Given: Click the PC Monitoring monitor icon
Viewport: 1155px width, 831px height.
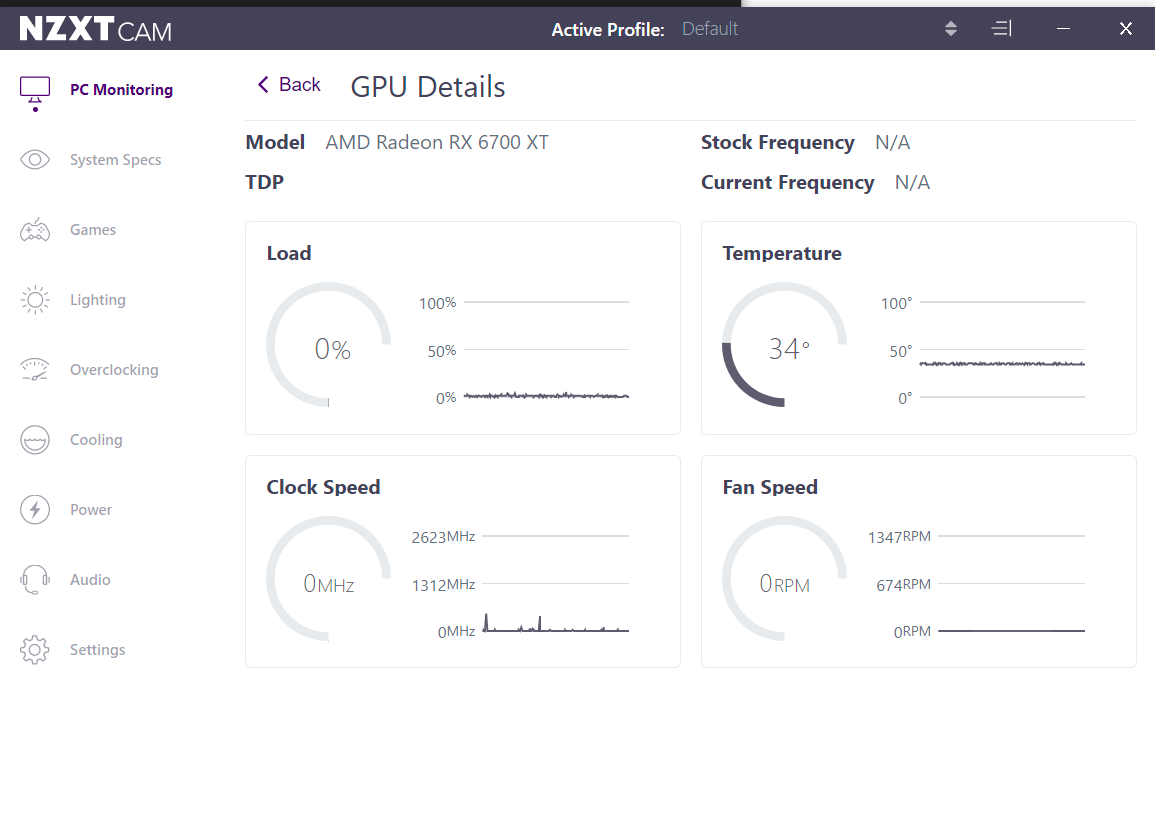Looking at the screenshot, I should pos(35,94).
